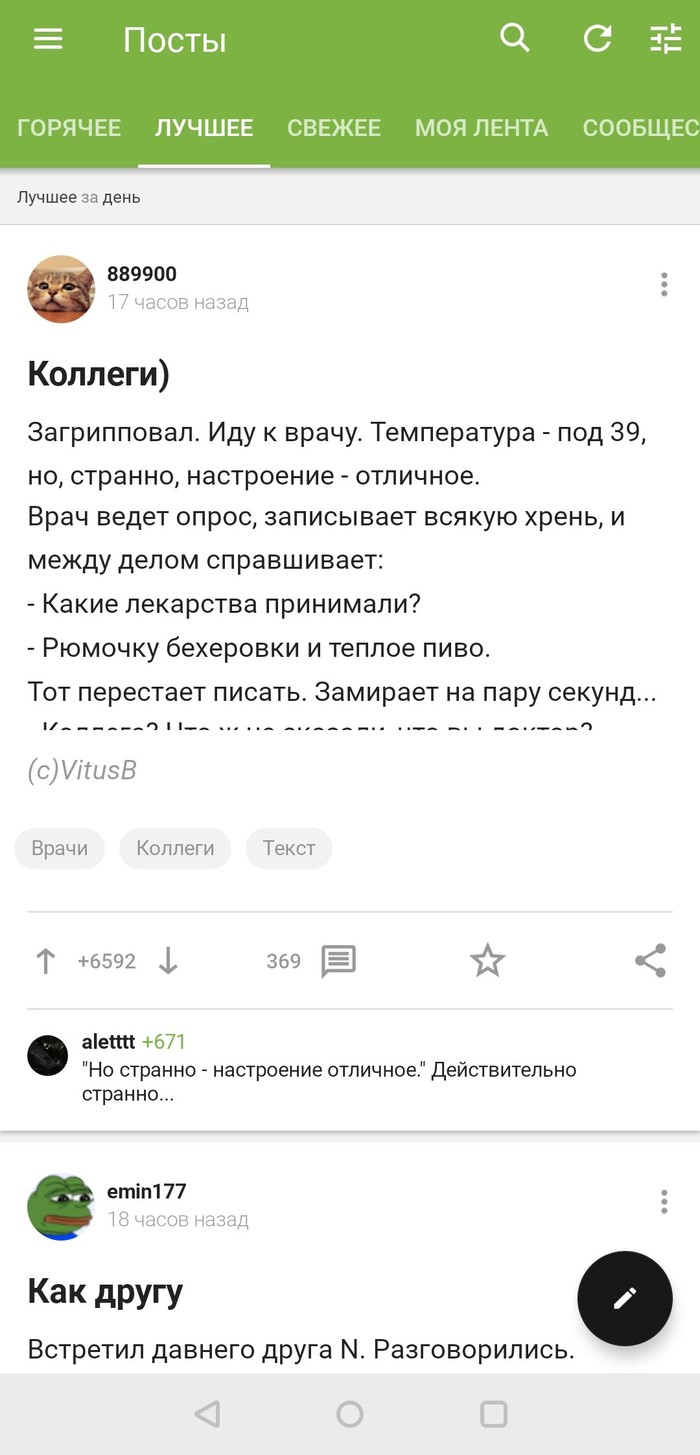Open the hamburger navigation menu

[x=48, y=39]
